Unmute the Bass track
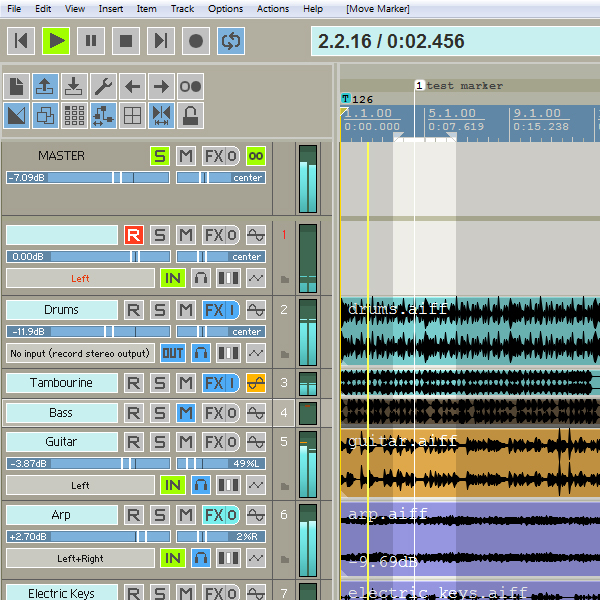The height and width of the screenshot is (600, 600). point(186,412)
